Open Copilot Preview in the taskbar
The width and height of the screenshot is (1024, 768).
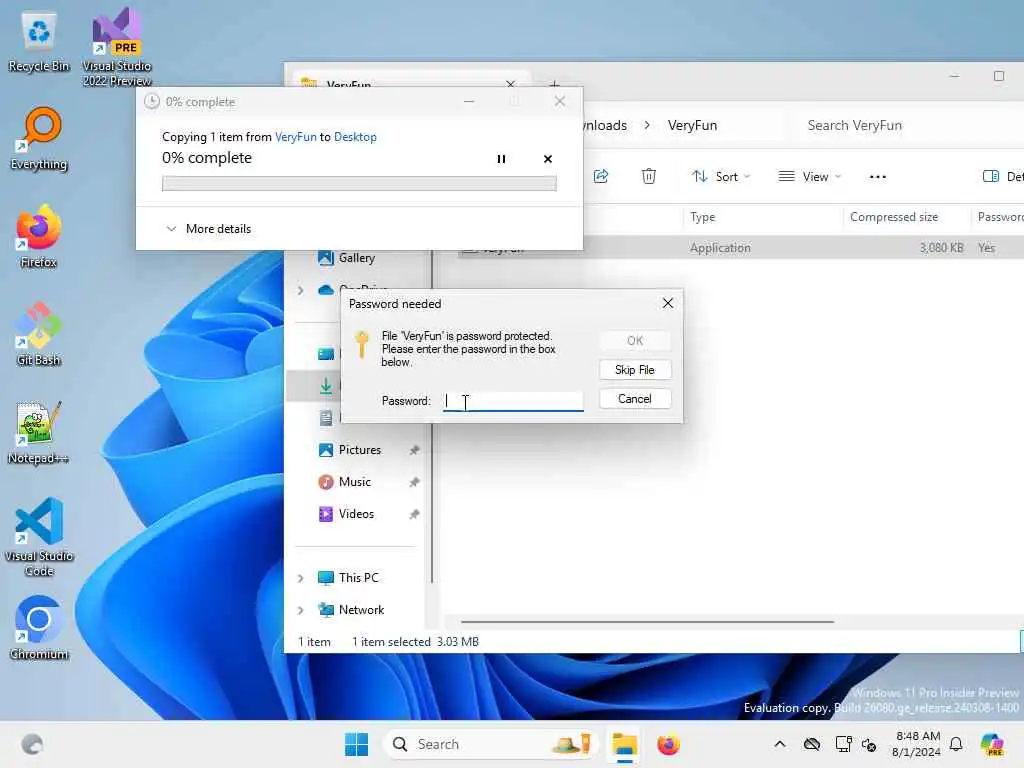tap(993, 744)
